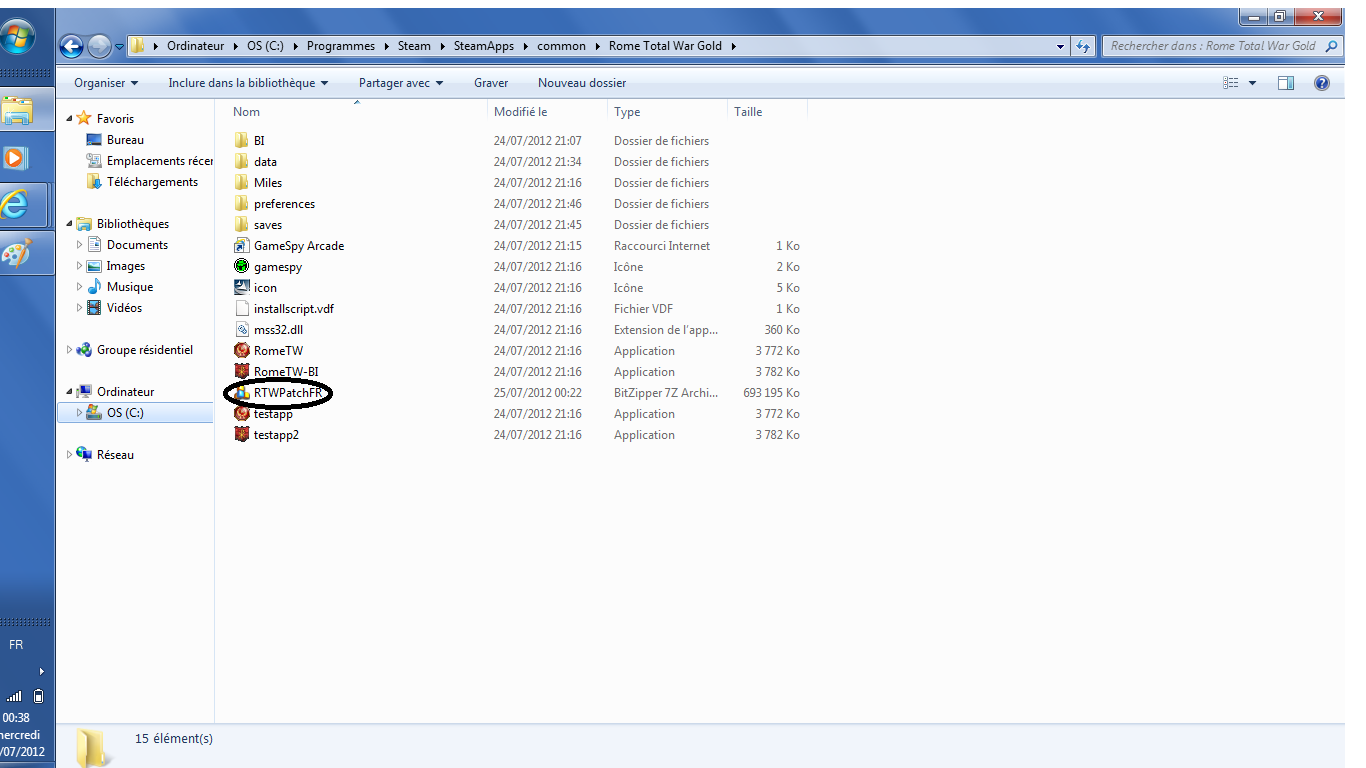This screenshot has width=1366, height=768.
Task: Sort by the Type column header
Action: pyautogui.click(x=668, y=112)
